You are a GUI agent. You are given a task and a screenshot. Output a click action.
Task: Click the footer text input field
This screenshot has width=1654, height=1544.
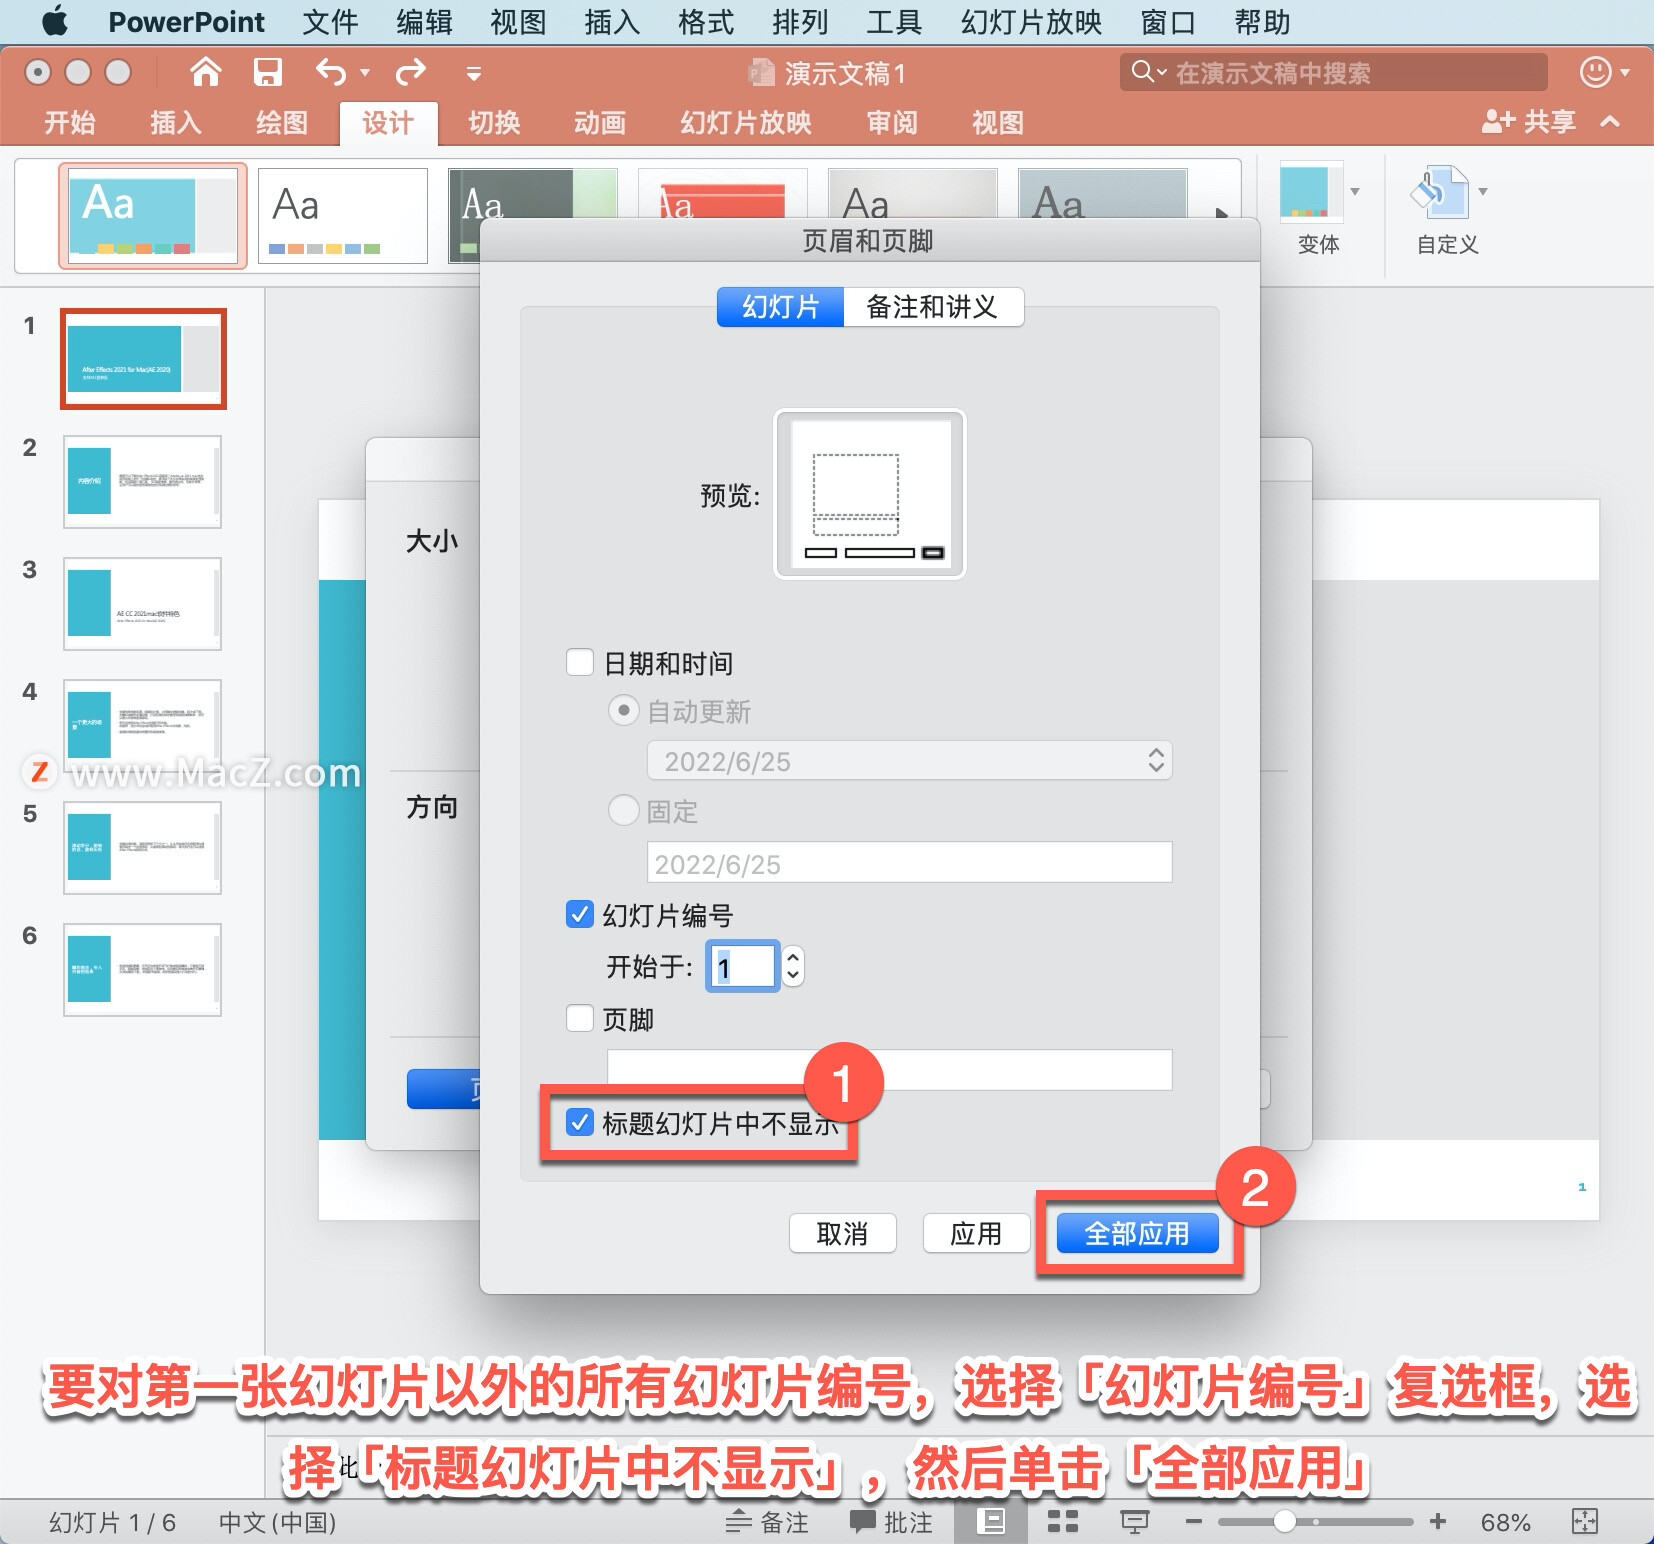(889, 1070)
